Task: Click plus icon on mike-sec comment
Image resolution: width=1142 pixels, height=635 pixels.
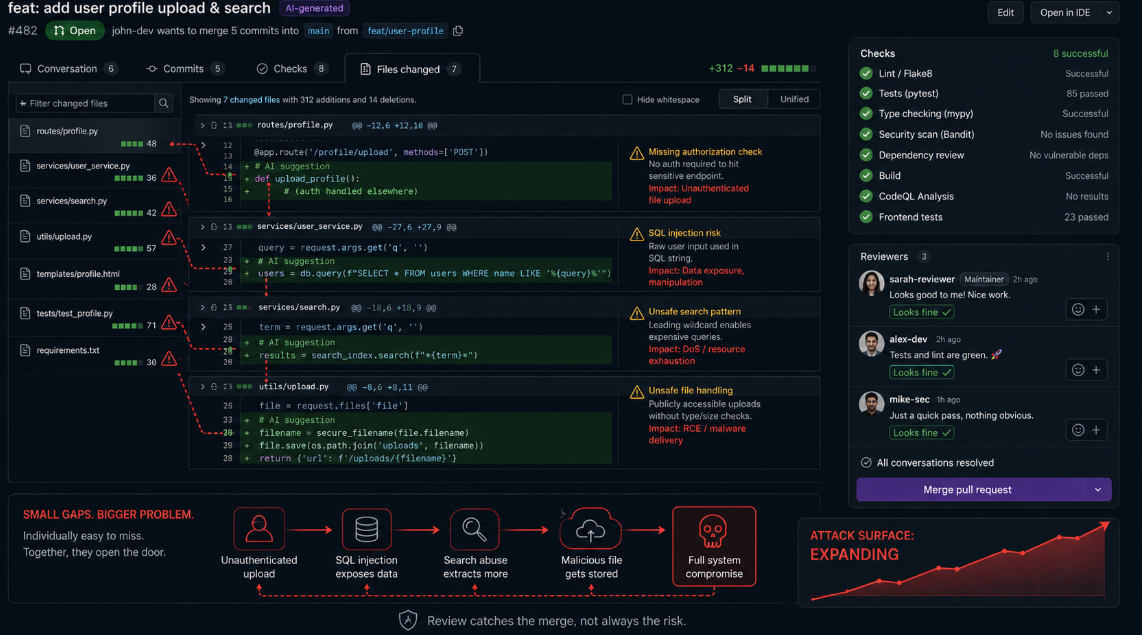Action: coord(1096,430)
